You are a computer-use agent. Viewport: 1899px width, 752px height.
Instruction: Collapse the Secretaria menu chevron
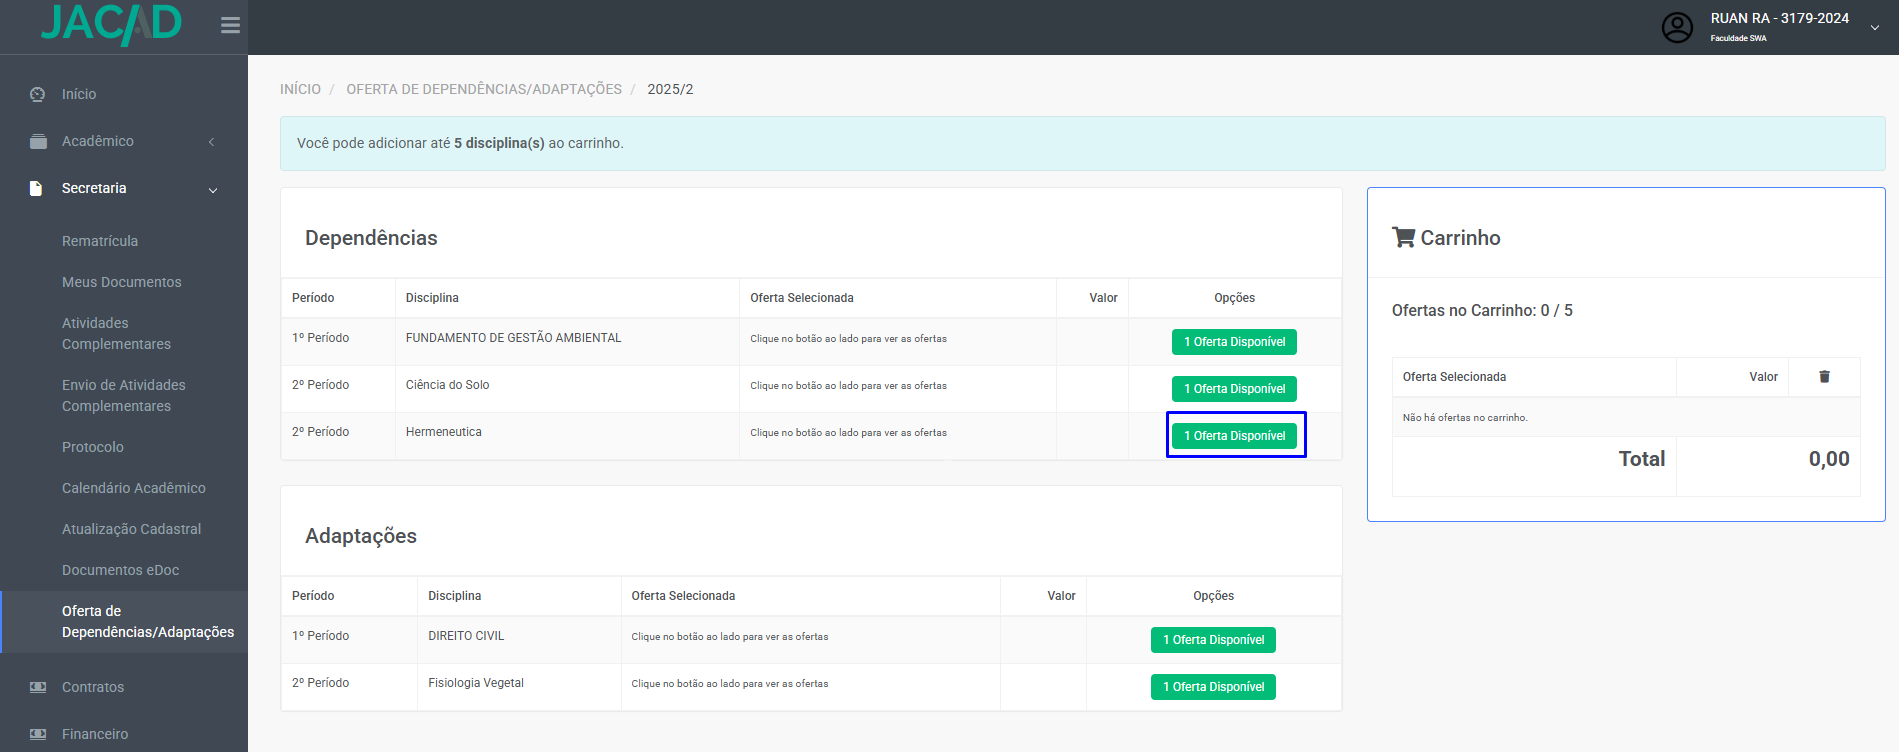[213, 190]
